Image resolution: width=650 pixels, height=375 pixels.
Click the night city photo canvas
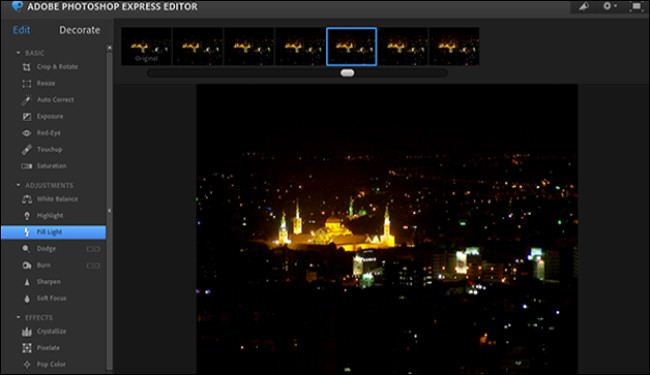pyautogui.click(x=387, y=229)
